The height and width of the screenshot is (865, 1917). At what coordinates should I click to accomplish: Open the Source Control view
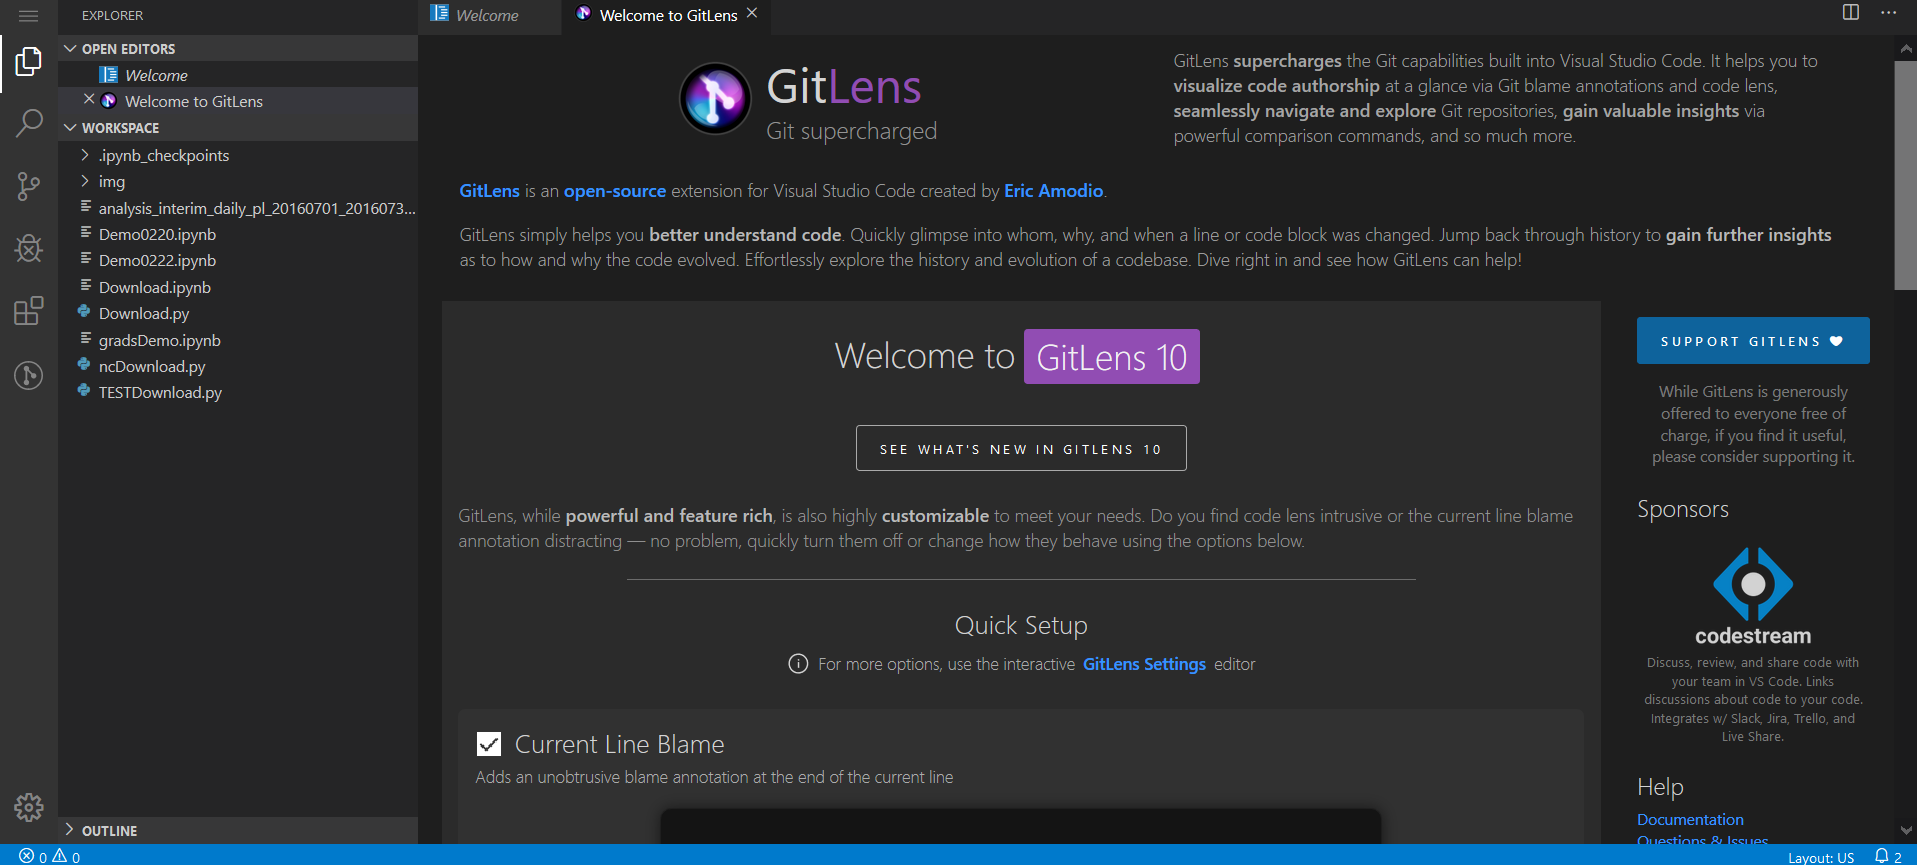tap(28, 186)
